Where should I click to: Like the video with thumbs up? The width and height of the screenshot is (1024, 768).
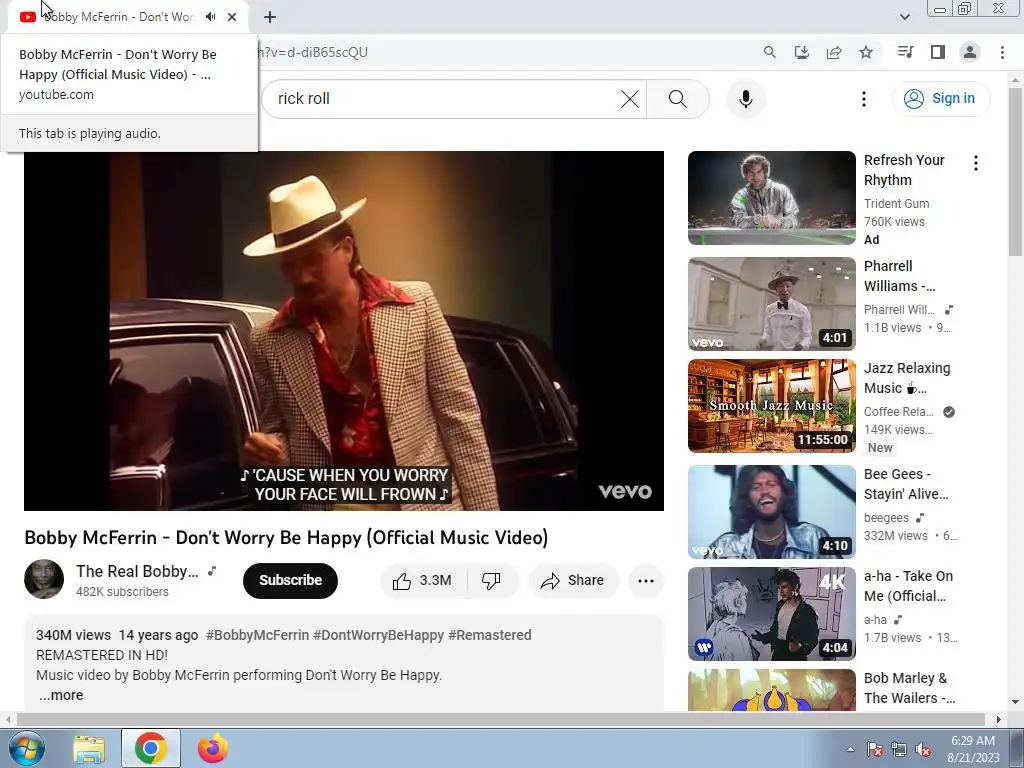tap(423, 581)
